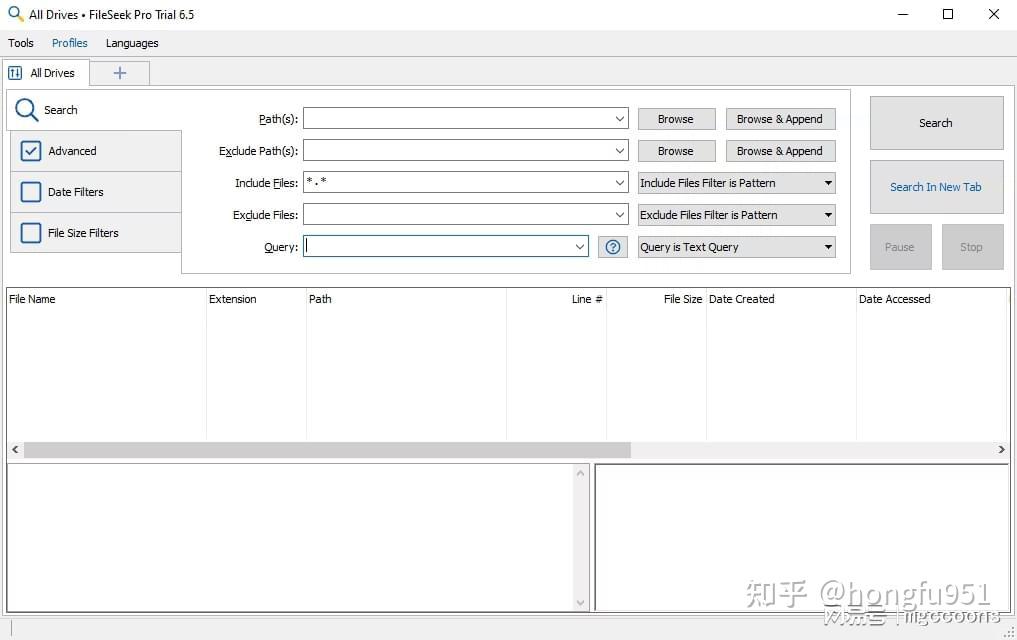Viewport: 1017px width, 640px height.
Task: Expand the Path(s) dropdown arrow
Action: (619, 119)
